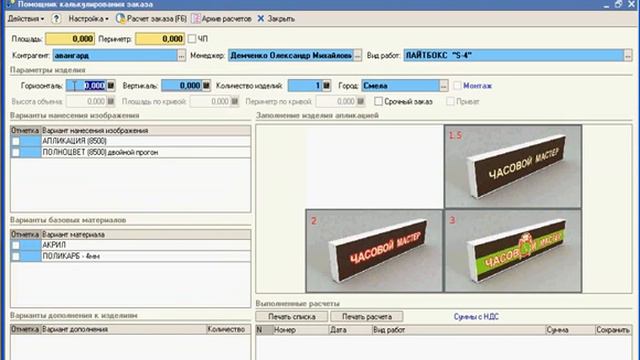Click the Номер column header

(301, 330)
